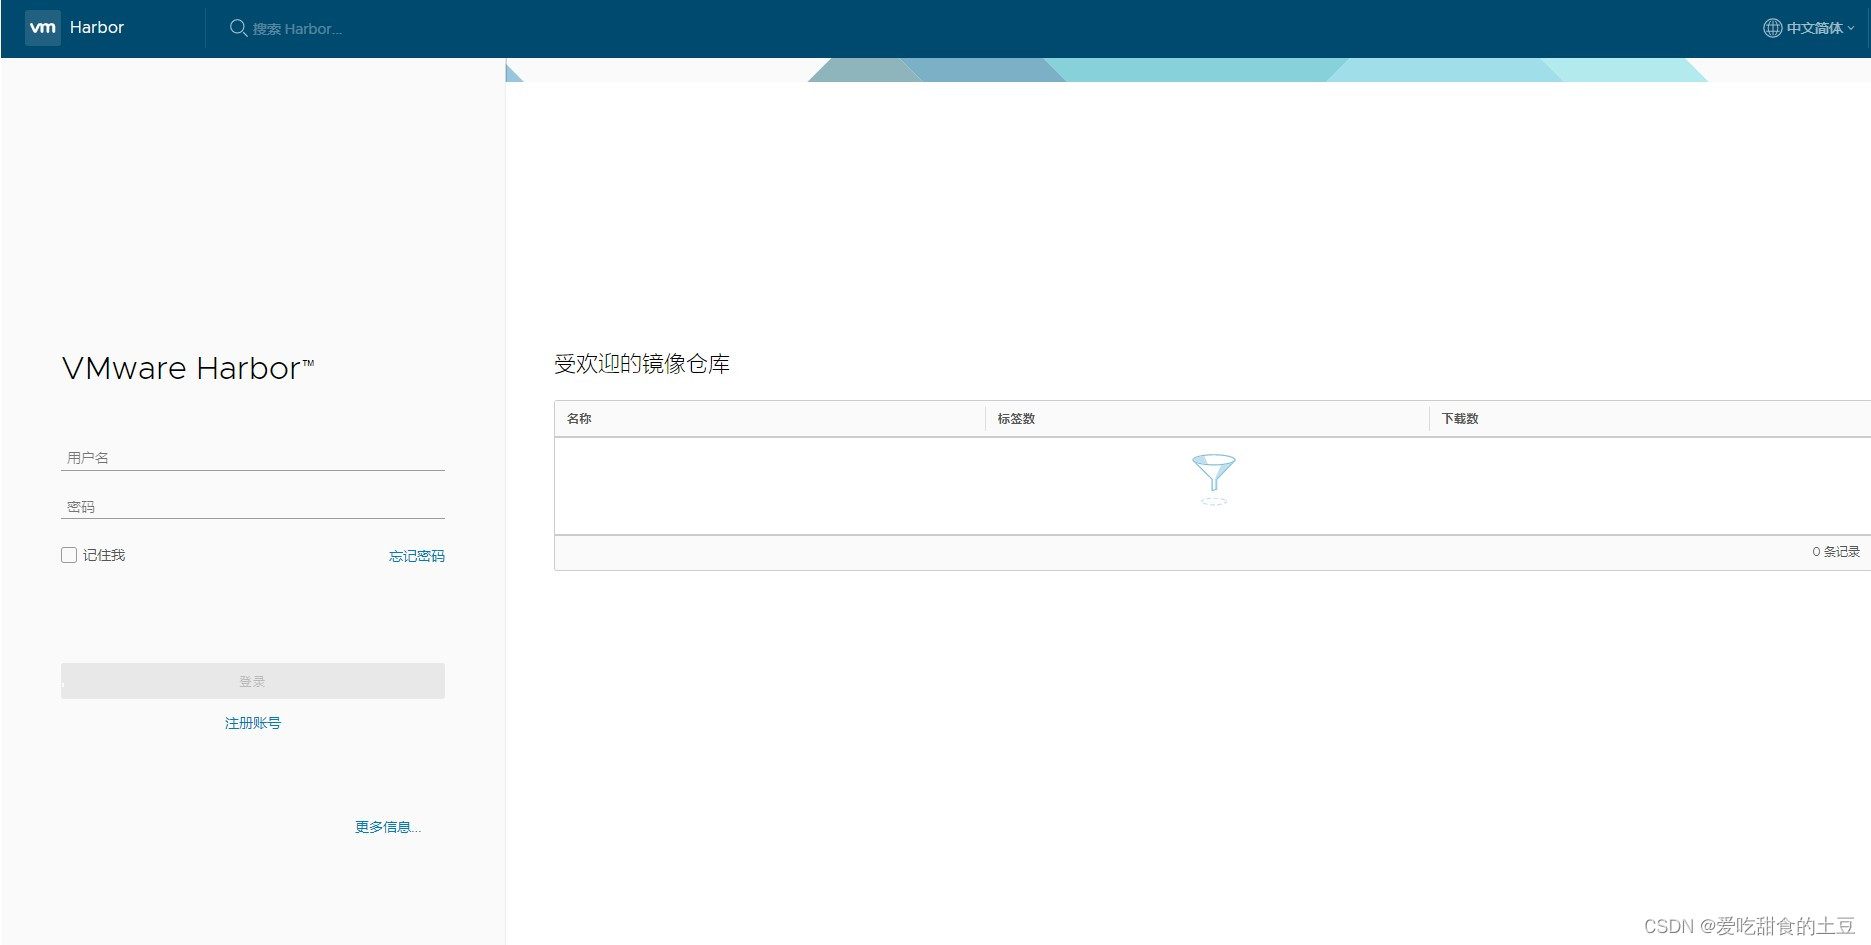Focus the 密码 password field
The image size is (1871, 945).
[x=253, y=506]
